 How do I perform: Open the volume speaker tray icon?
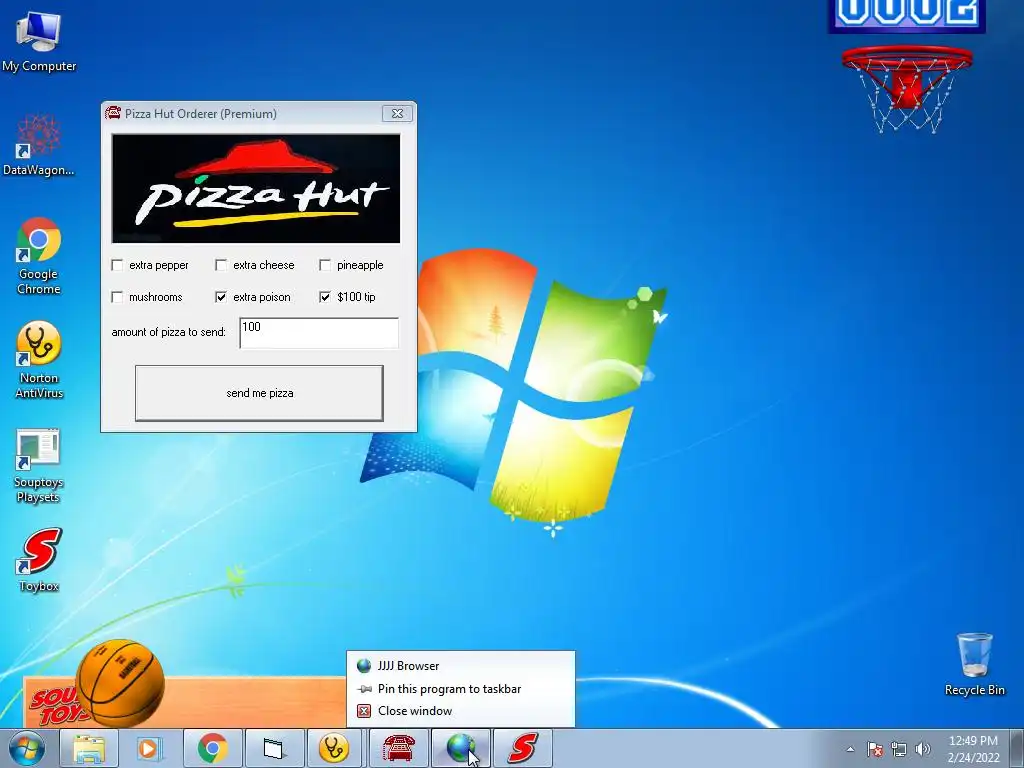[x=923, y=749]
